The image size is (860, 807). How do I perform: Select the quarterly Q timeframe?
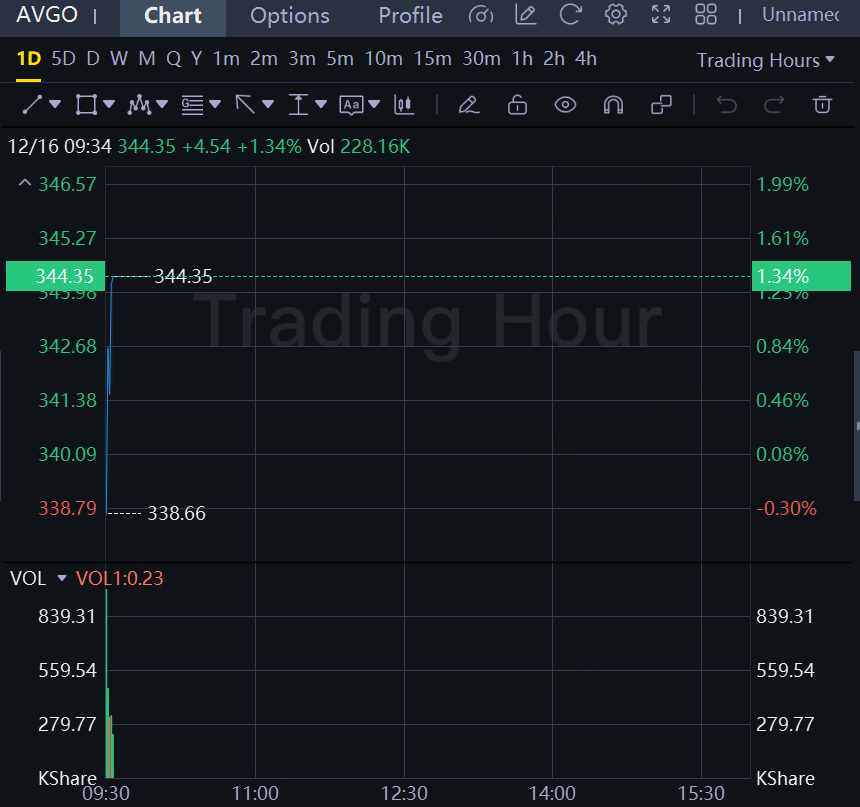pos(173,58)
